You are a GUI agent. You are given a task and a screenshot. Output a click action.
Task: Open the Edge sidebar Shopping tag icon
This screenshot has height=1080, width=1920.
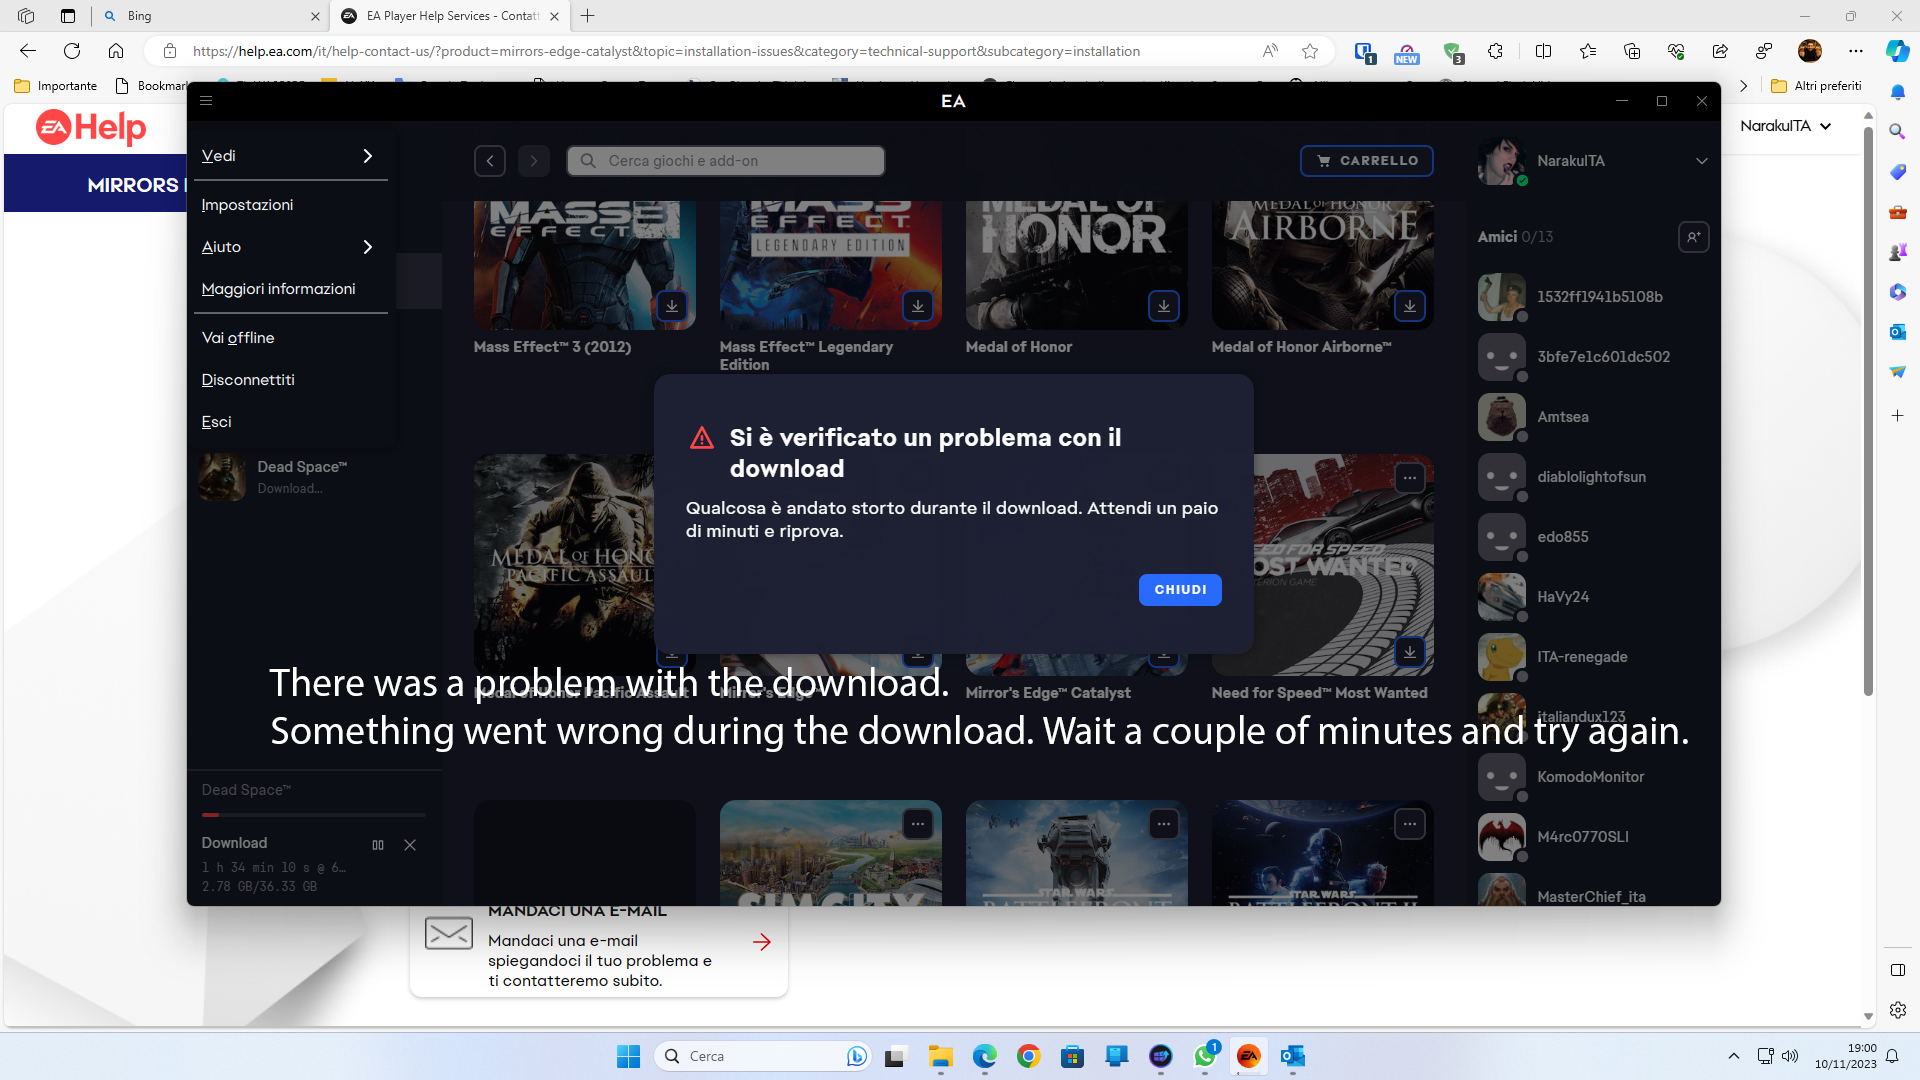pyautogui.click(x=1898, y=172)
